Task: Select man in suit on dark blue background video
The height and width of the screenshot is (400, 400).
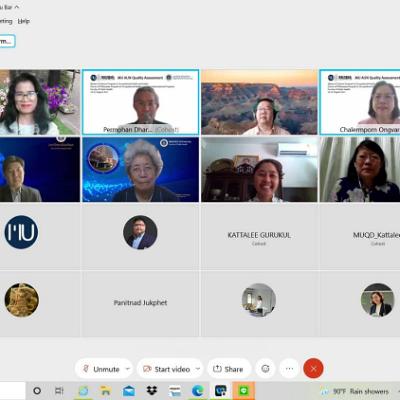Action: pyautogui.click(x=40, y=170)
